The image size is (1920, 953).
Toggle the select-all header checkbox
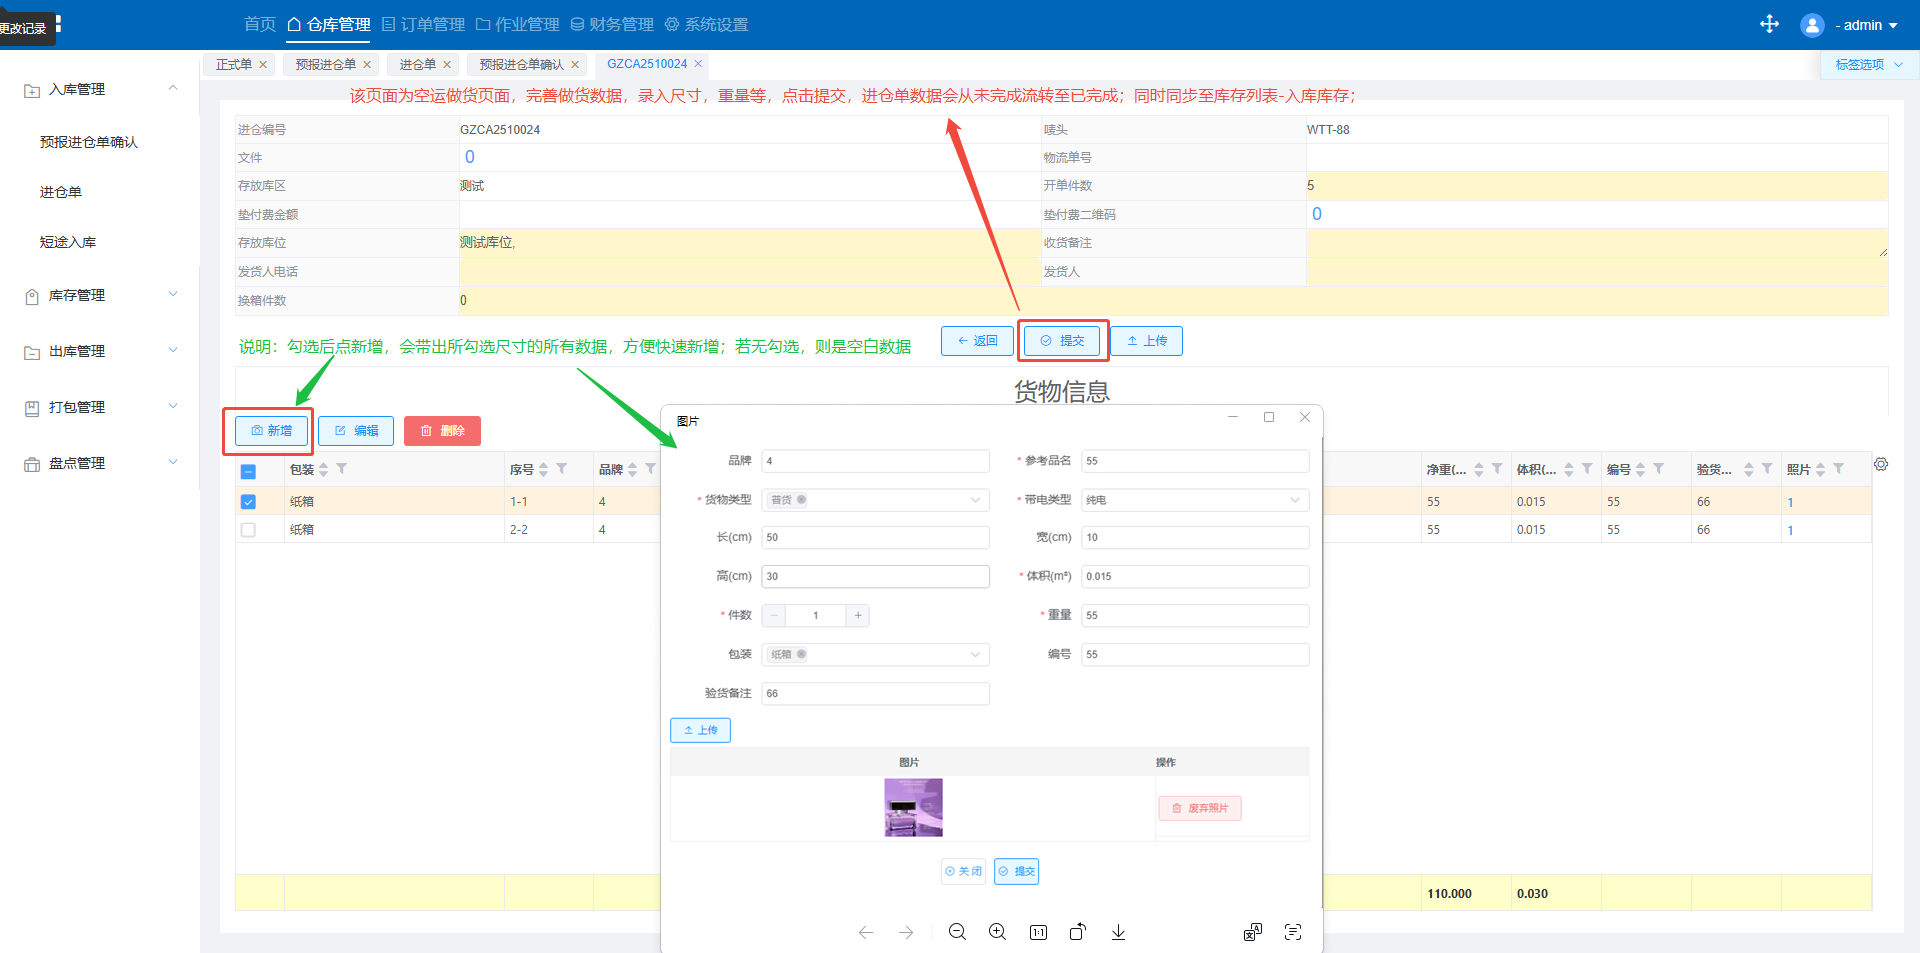(249, 471)
